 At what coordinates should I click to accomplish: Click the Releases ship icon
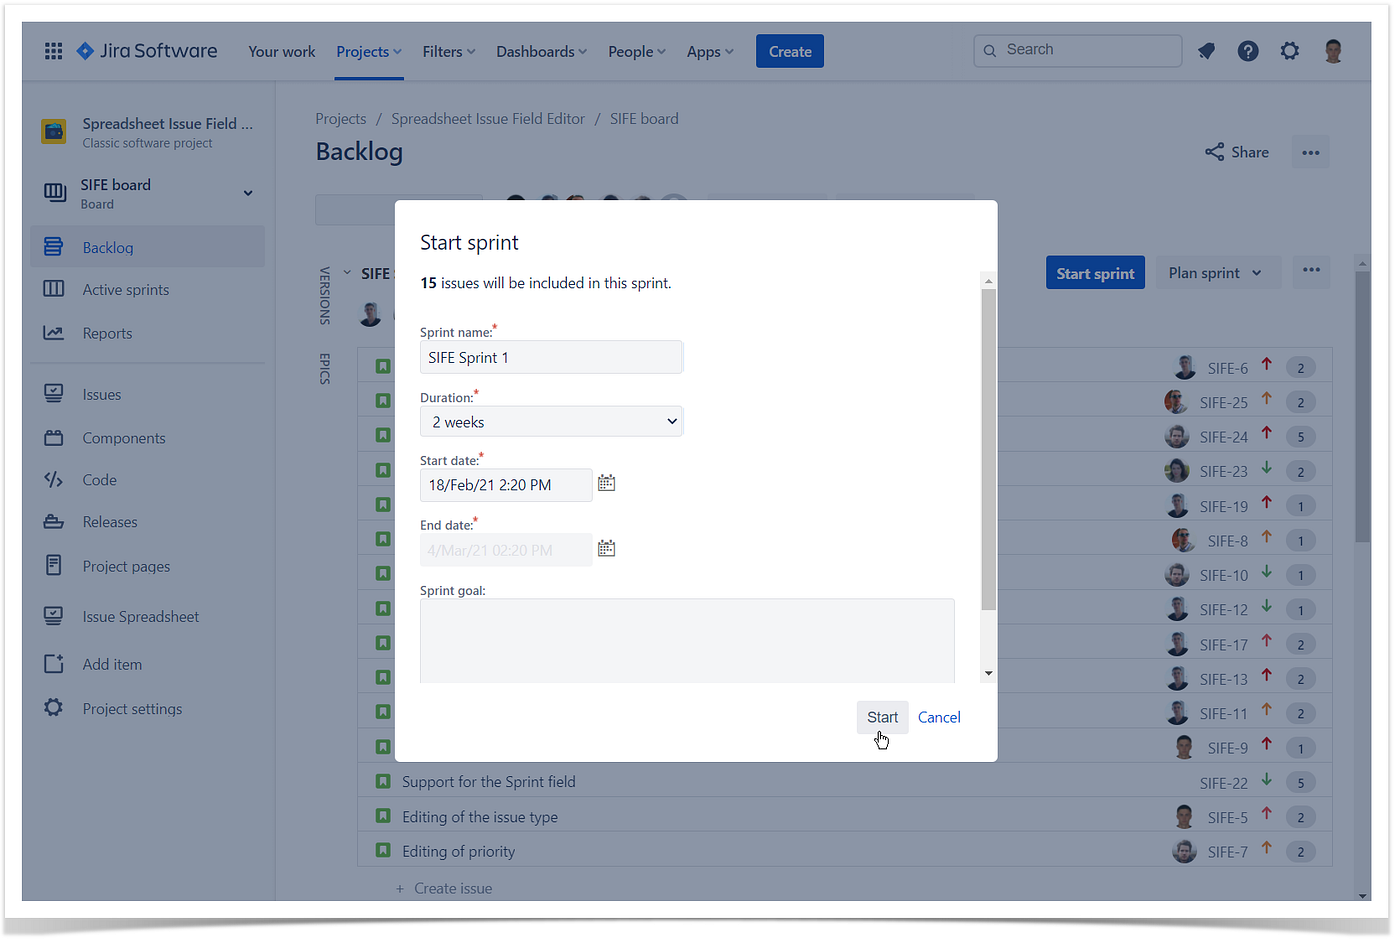point(54,522)
